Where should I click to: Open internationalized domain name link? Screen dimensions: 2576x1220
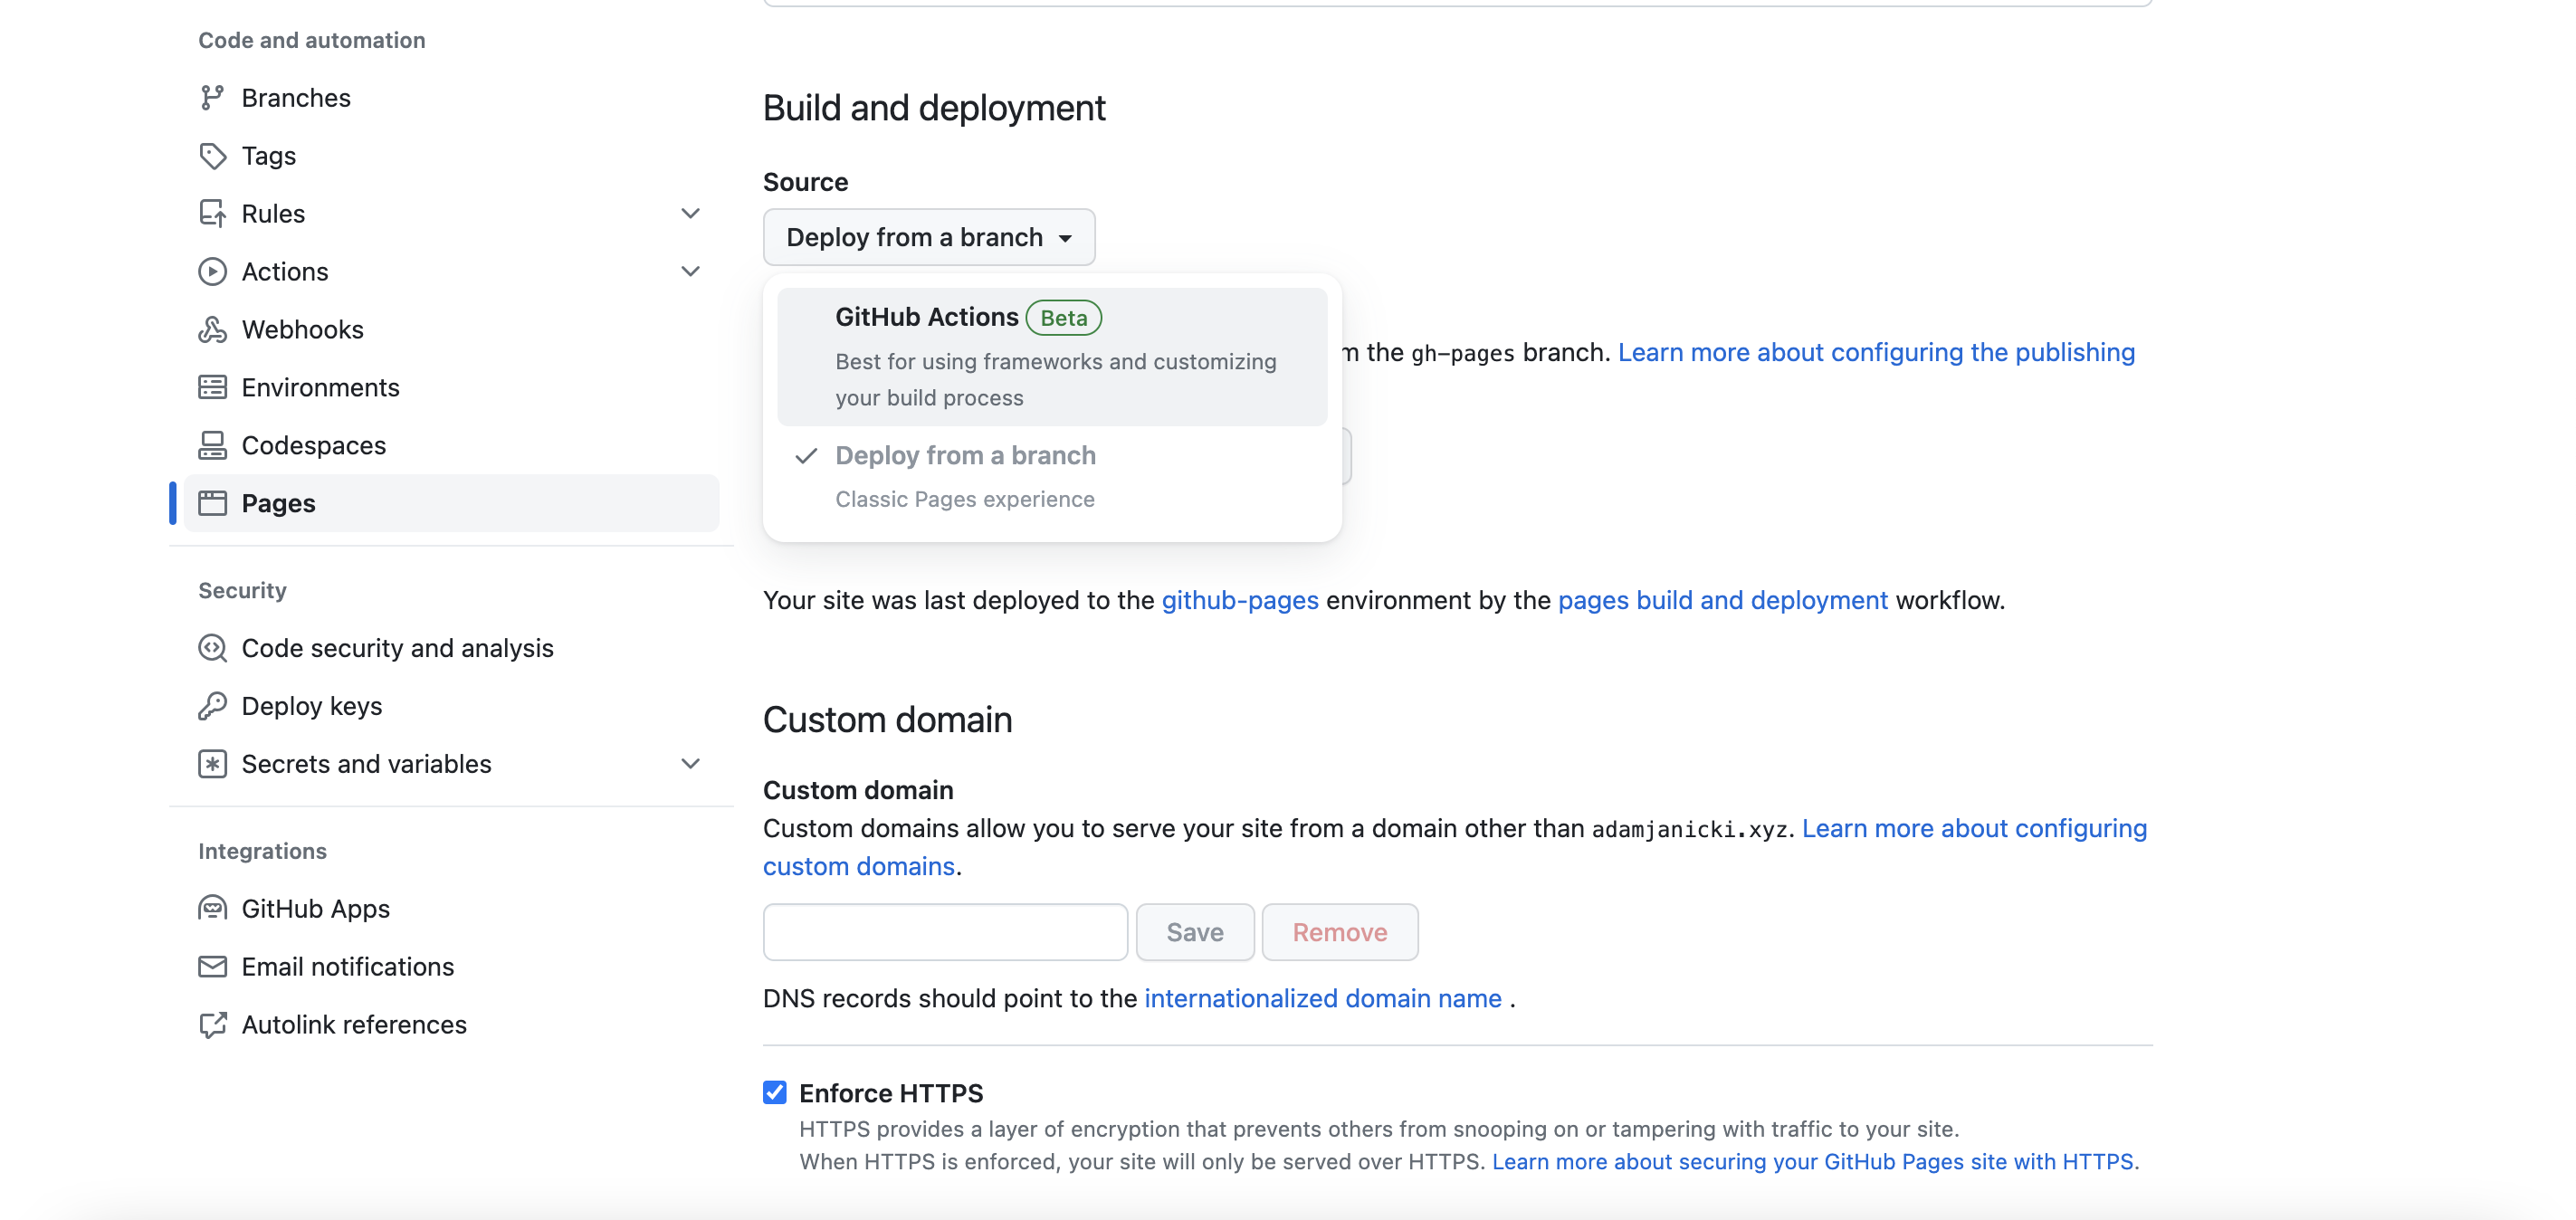[1322, 999]
